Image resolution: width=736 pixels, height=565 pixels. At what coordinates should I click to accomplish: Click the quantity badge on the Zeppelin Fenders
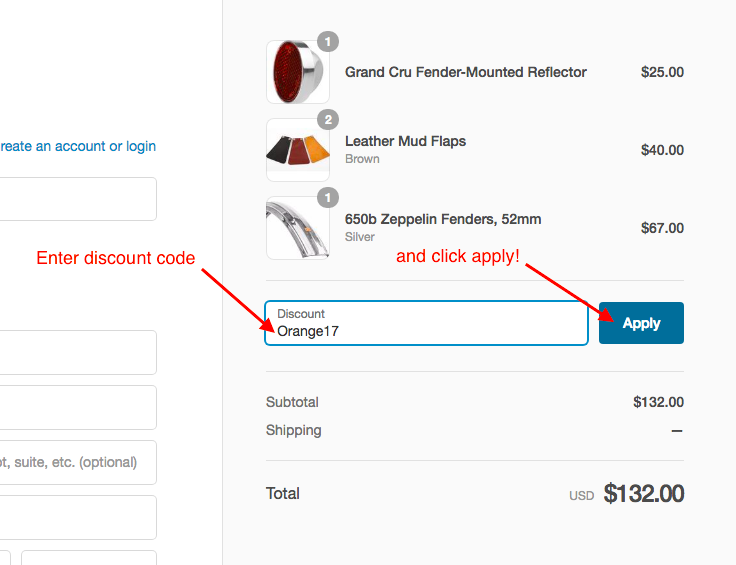(x=328, y=198)
